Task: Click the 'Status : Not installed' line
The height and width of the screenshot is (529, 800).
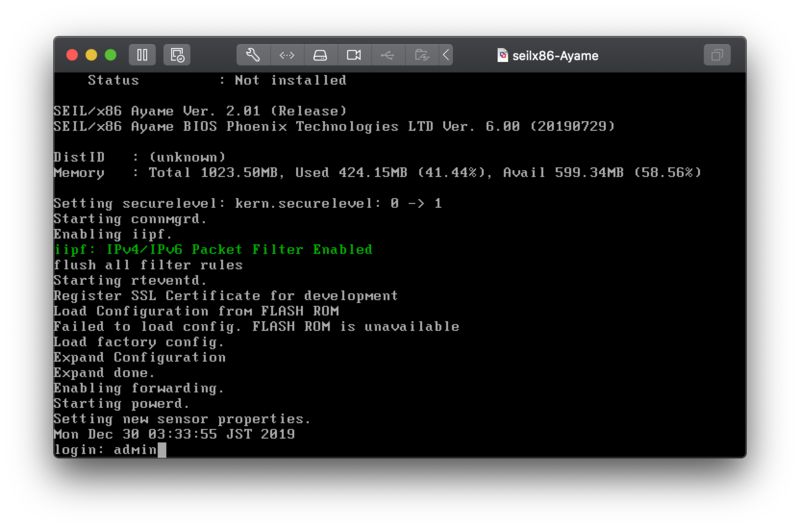Action: (x=217, y=80)
